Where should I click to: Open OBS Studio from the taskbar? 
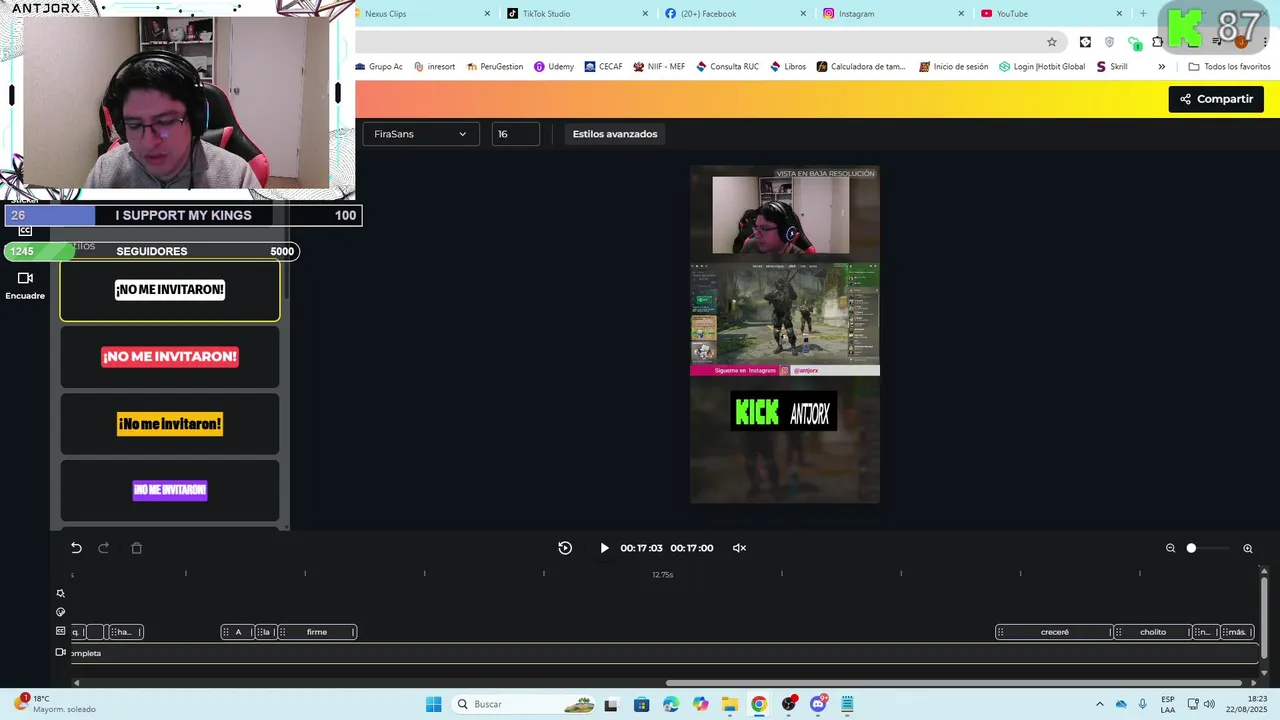click(x=789, y=704)
